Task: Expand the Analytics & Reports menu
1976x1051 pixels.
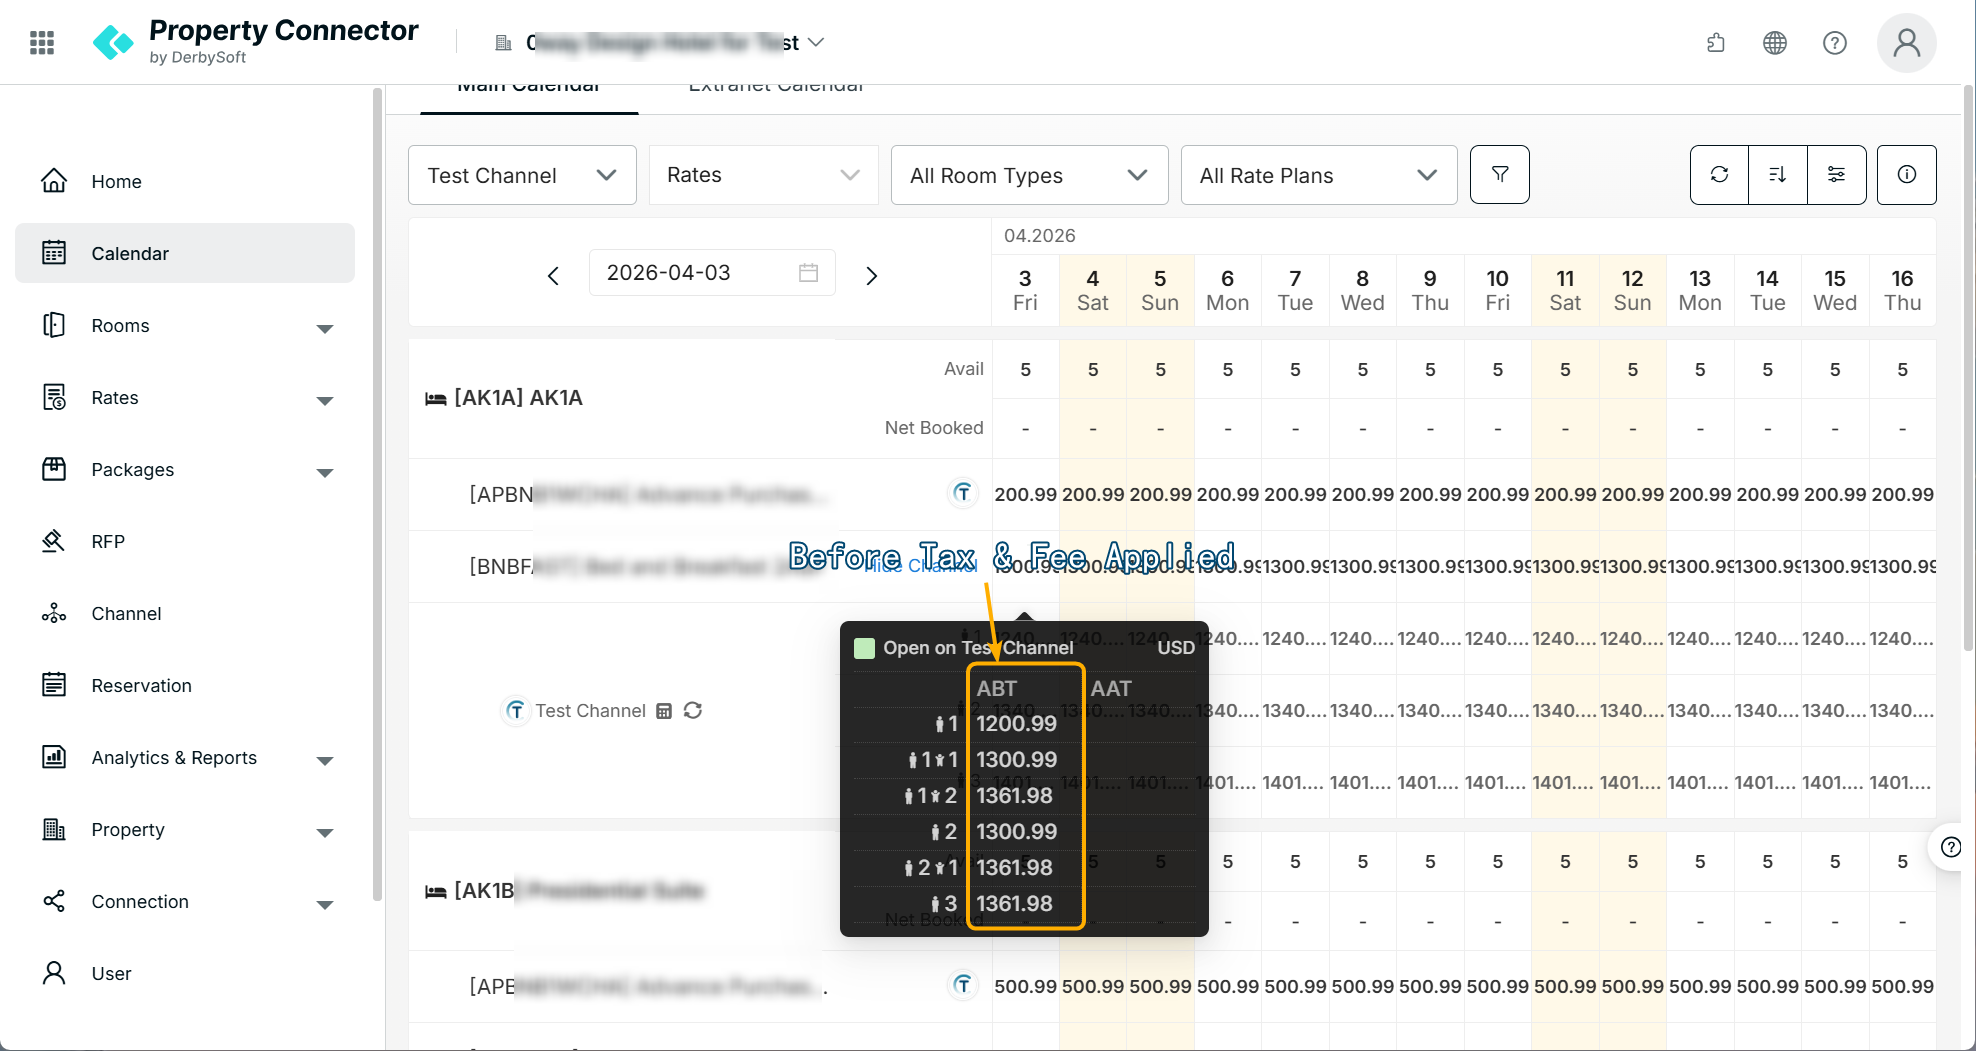Action: coord(325,760)
